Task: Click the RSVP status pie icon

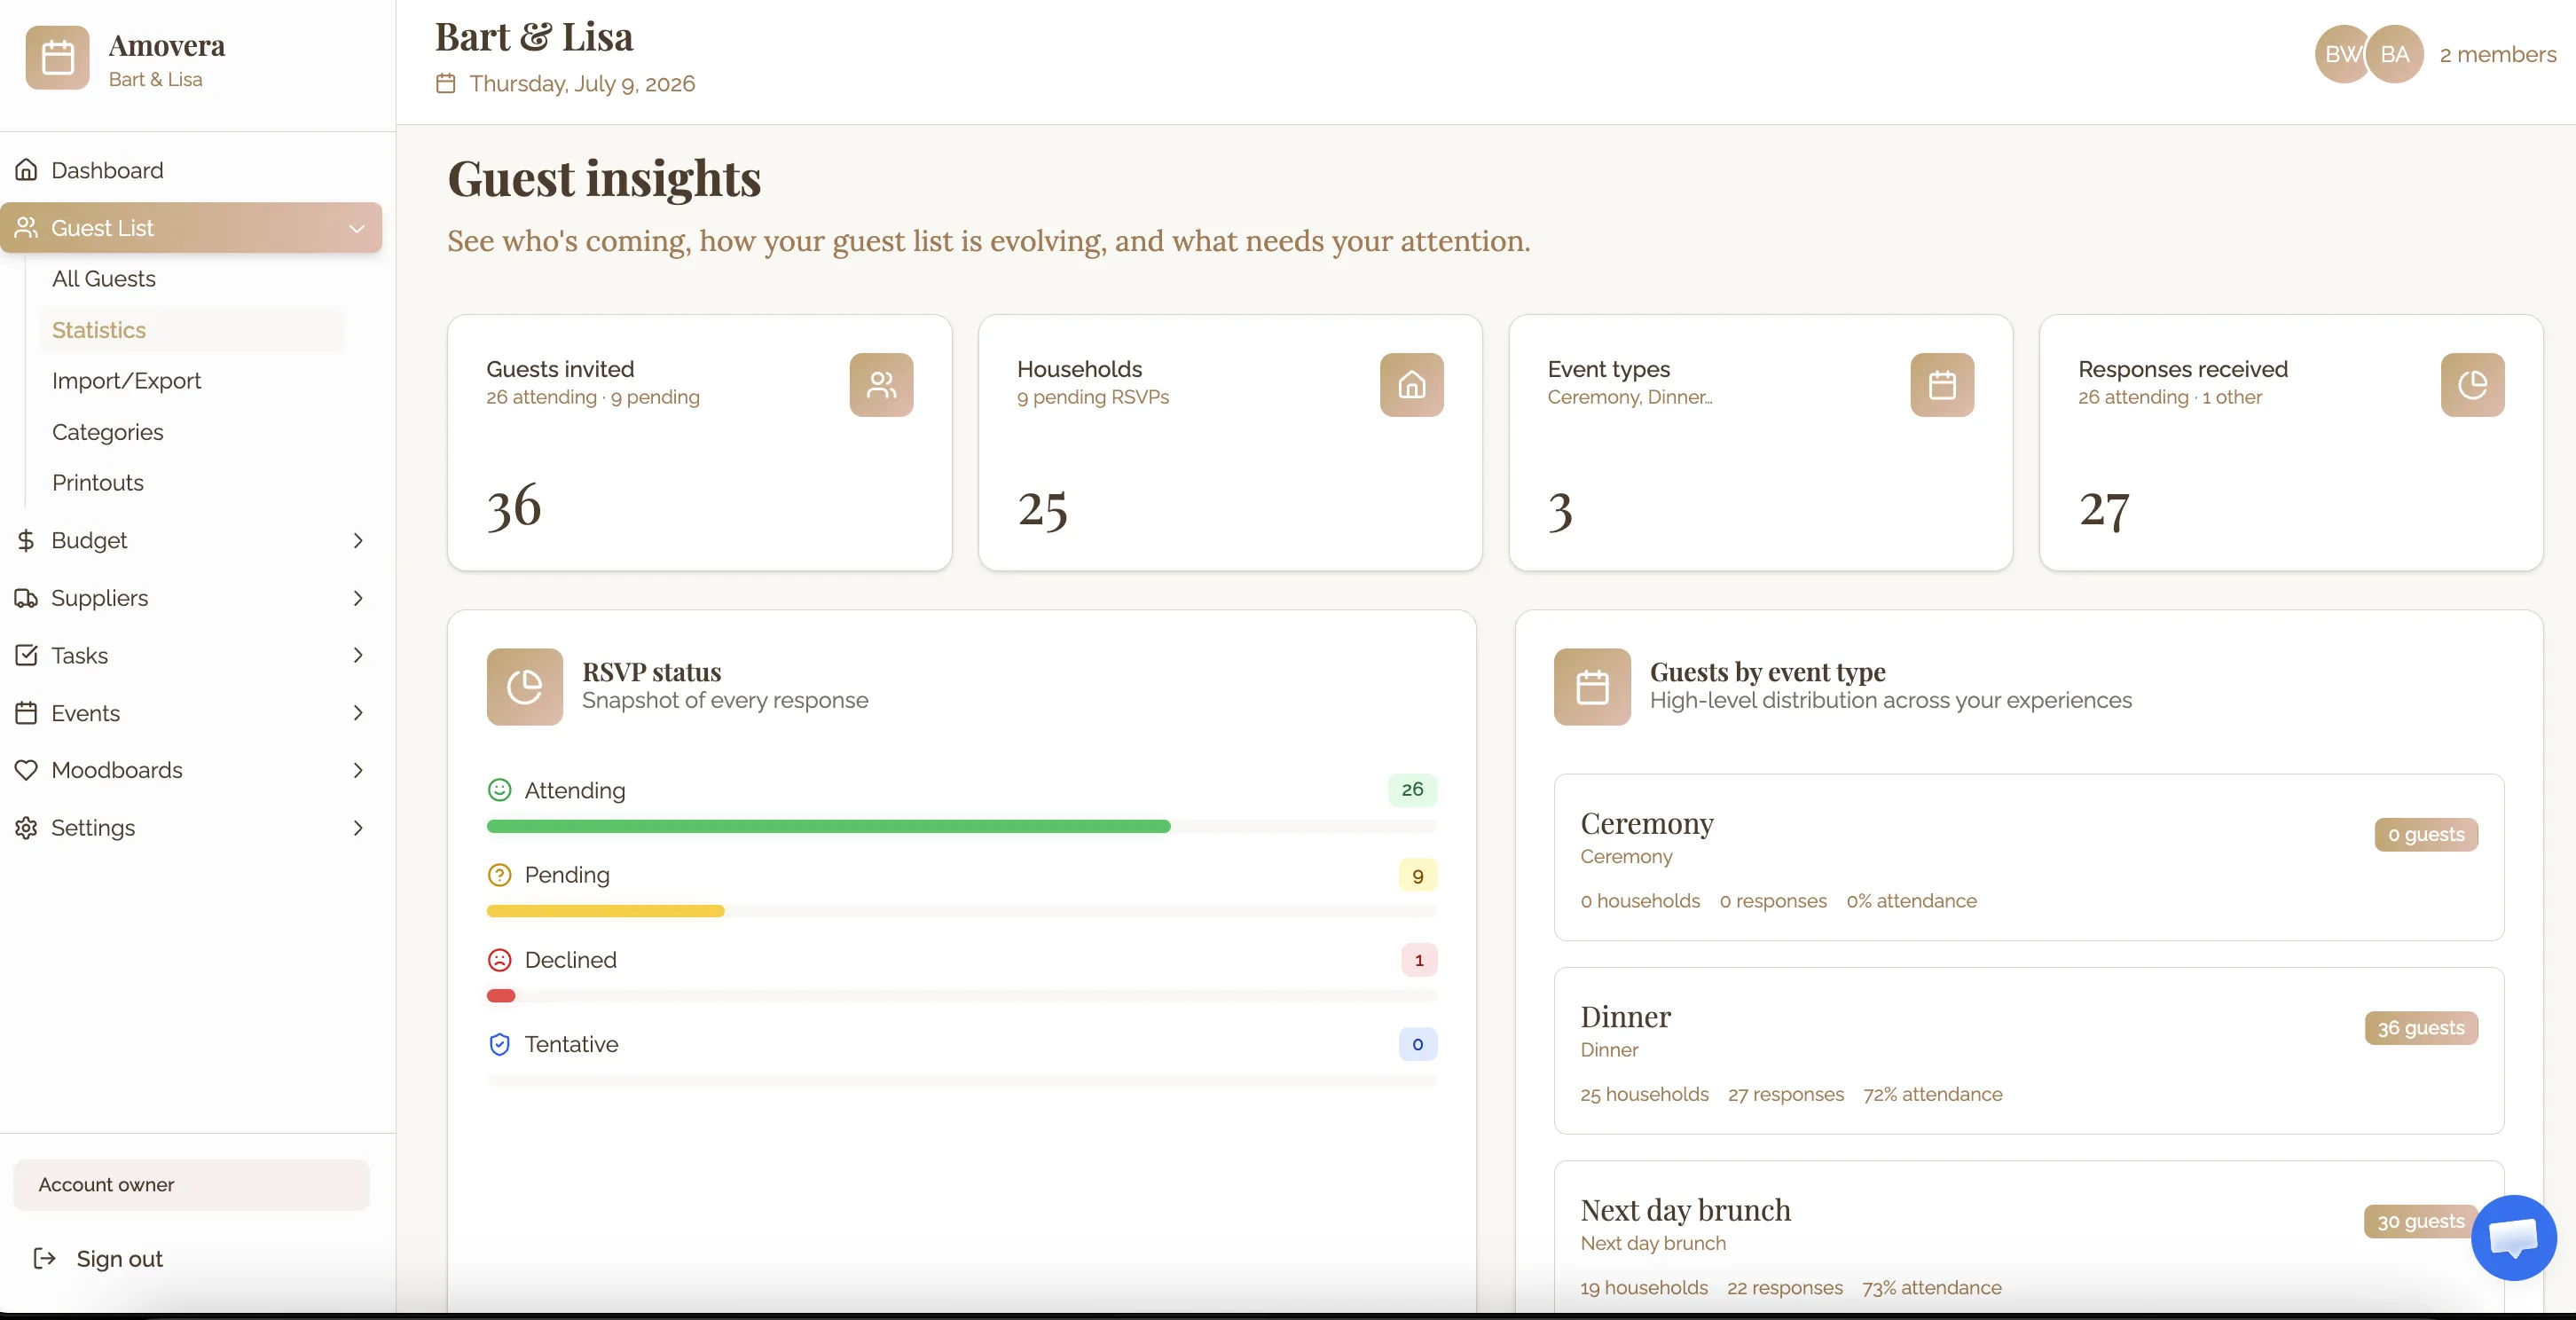Action: tap(524, 687)
